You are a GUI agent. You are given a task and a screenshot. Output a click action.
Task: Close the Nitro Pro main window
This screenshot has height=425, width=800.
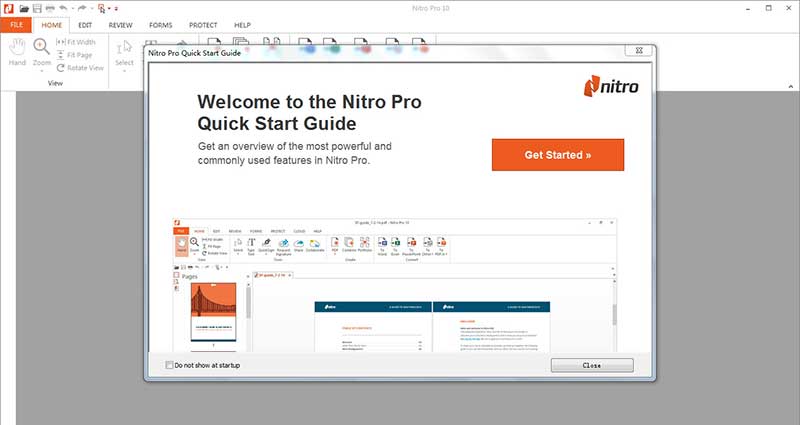(x=789, y=9)
